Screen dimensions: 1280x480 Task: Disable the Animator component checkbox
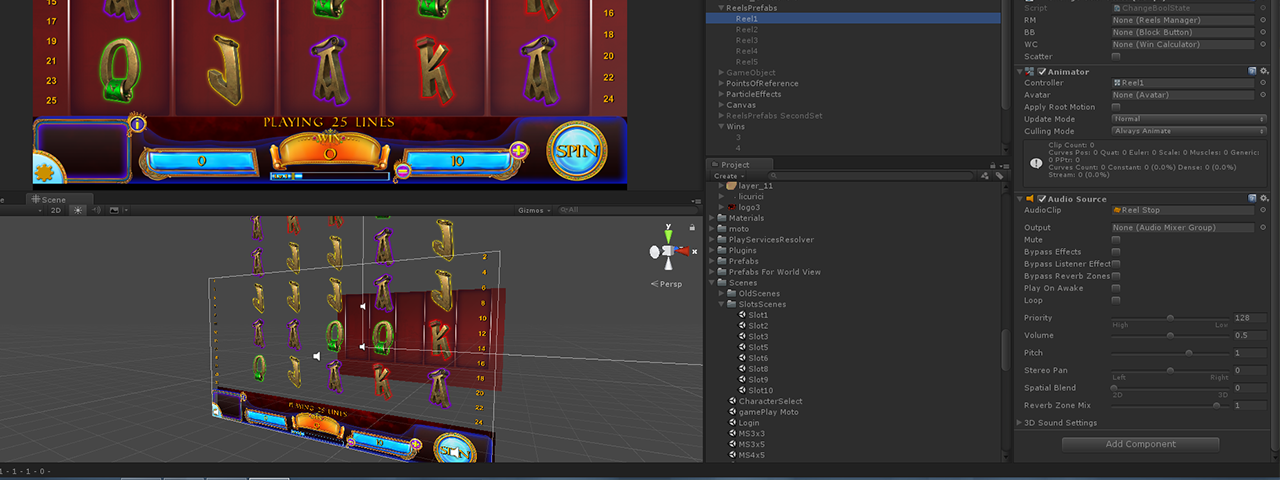[1042, 71]
